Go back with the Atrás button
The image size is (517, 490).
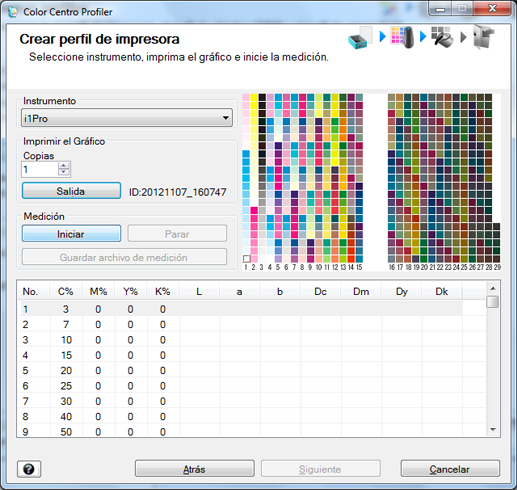[x=195, y=469]
